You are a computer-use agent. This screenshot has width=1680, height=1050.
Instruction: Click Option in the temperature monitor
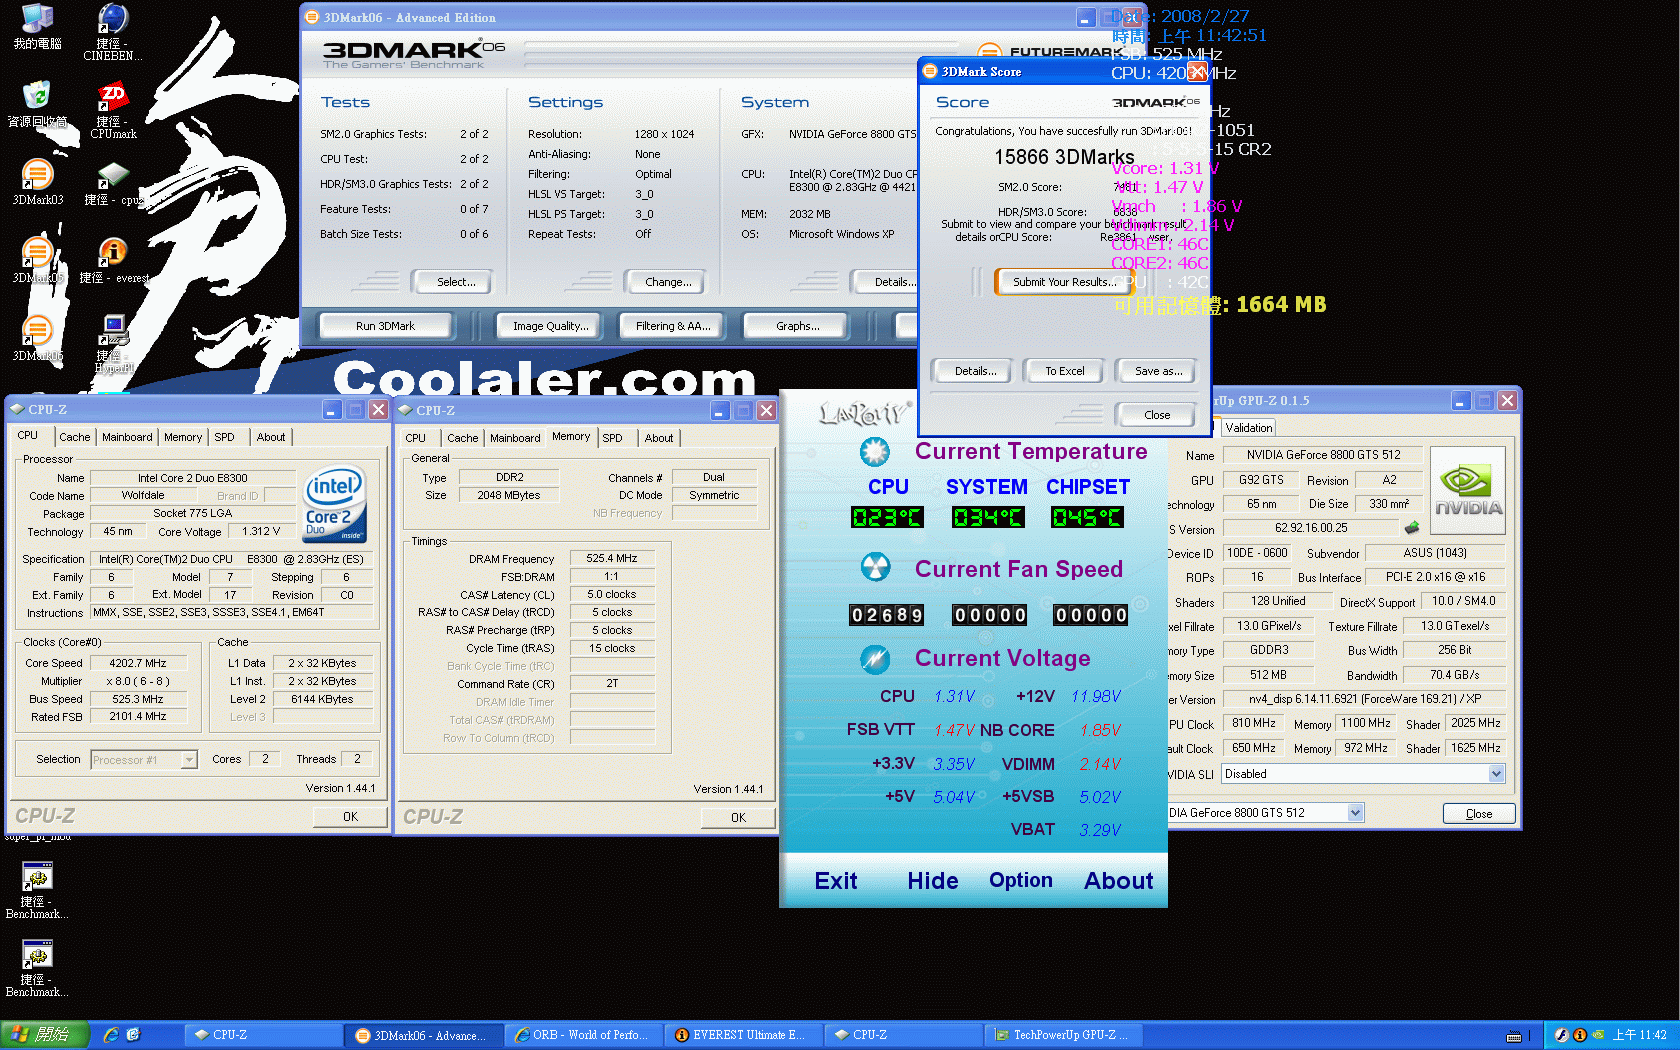click(1021, 880)
